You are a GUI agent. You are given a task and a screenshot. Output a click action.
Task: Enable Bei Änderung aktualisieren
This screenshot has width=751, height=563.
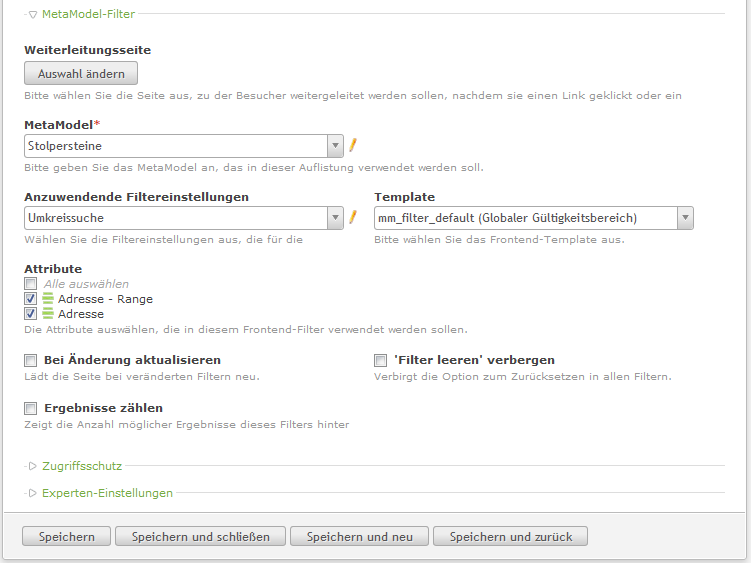point(31,360)
